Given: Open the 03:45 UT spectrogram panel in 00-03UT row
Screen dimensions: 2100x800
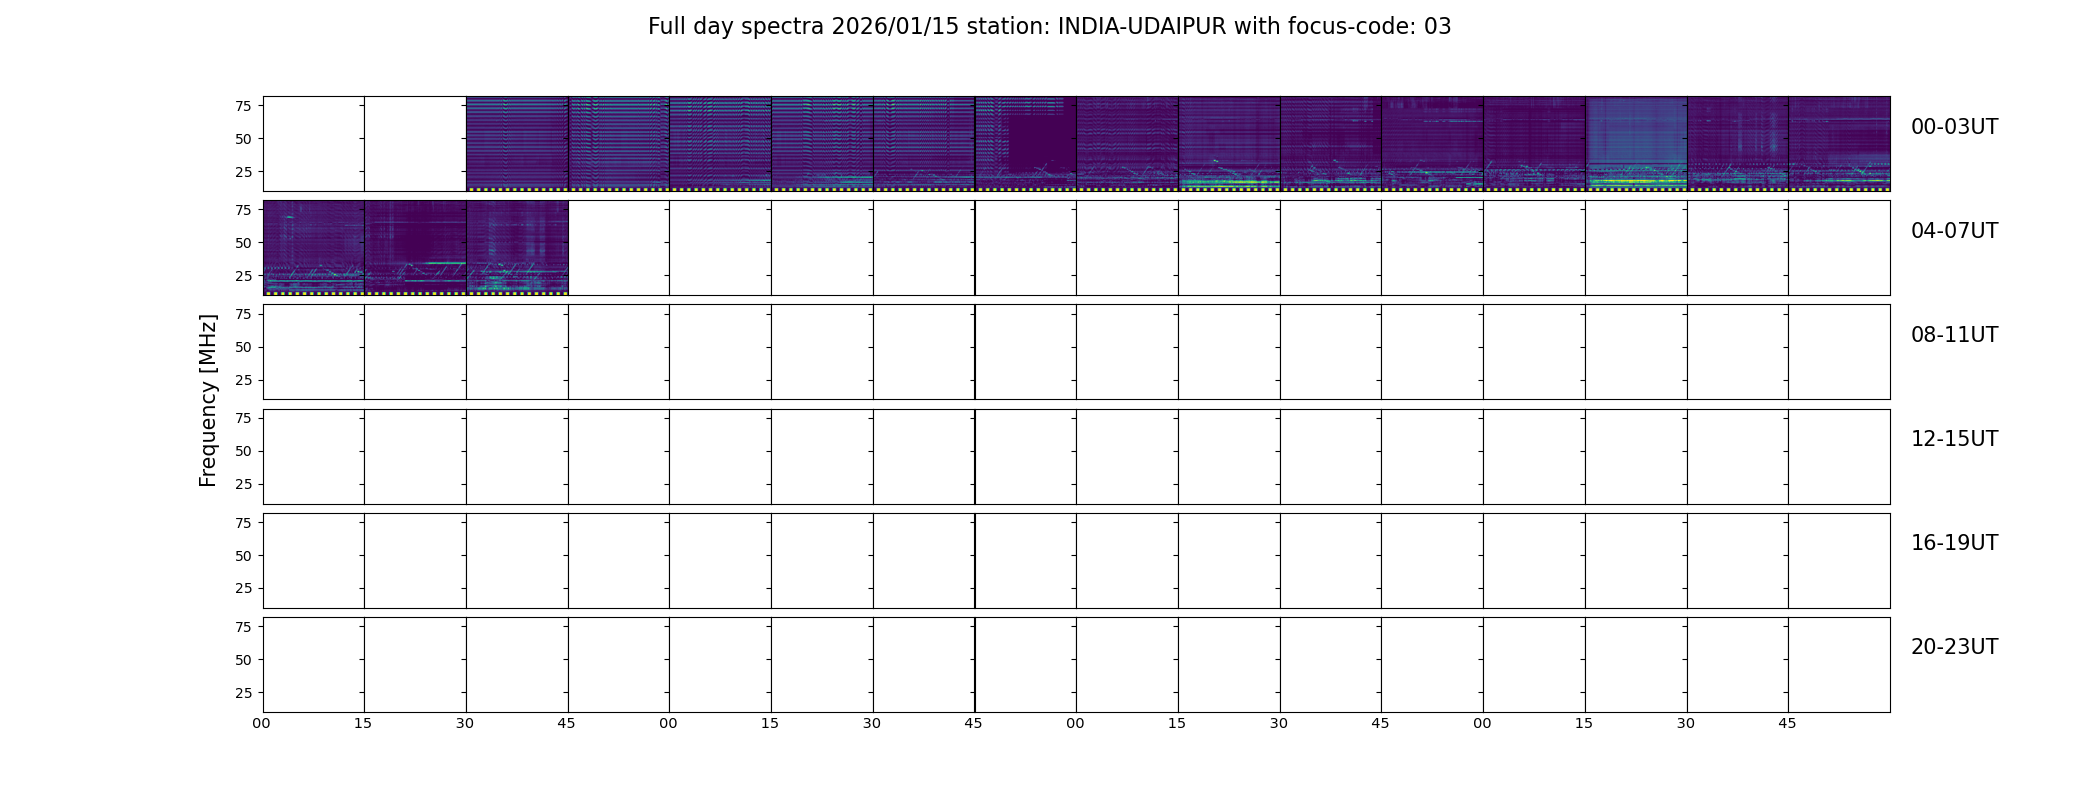Looking at the screenshot, I should coord(1839,144).
